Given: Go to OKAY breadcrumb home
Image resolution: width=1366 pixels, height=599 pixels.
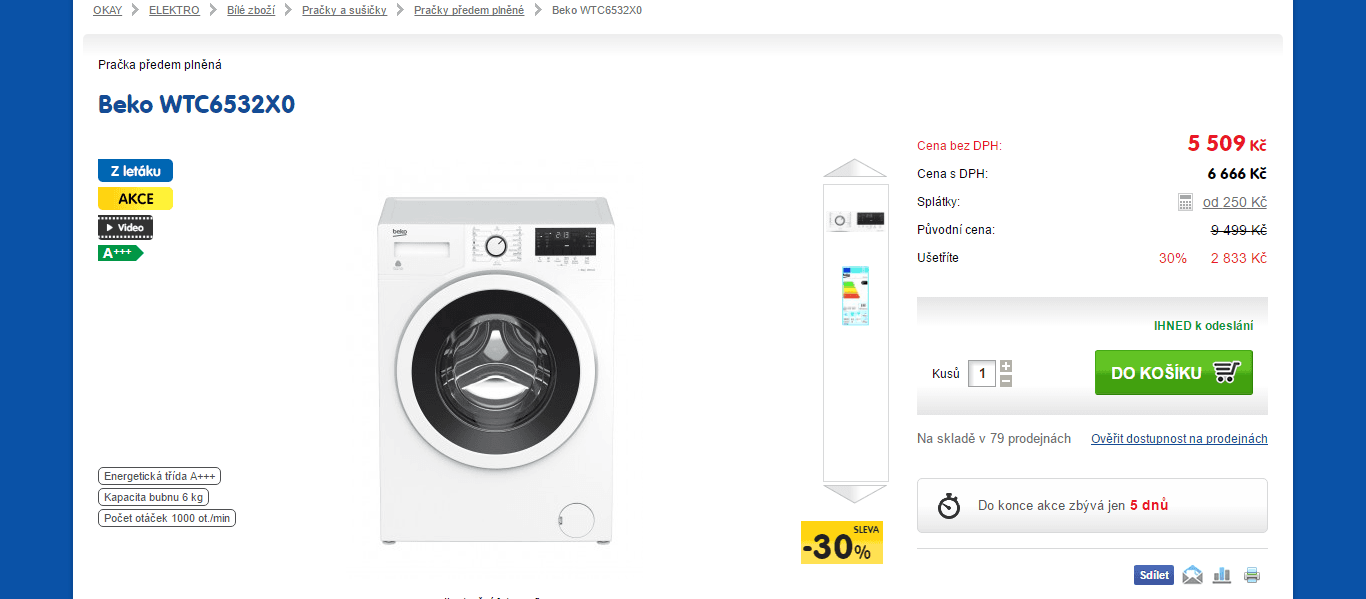Looking at the screenshot, I should (107, 10).
